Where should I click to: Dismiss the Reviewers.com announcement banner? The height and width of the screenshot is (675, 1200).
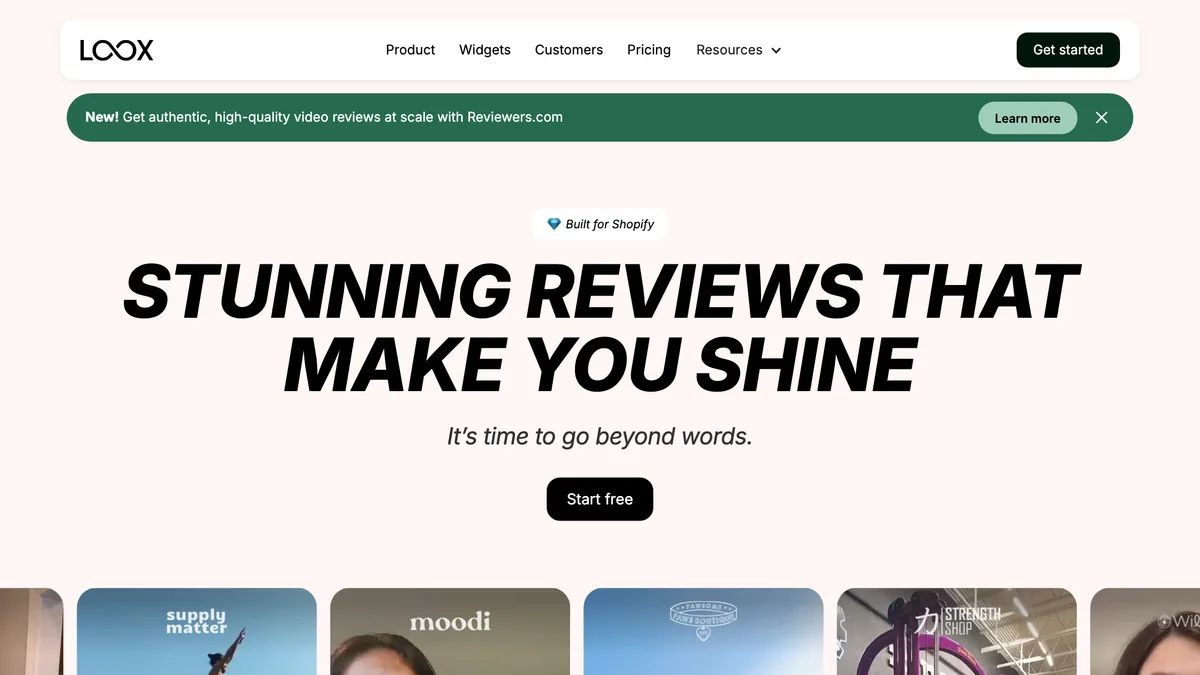click(1102, 118)
